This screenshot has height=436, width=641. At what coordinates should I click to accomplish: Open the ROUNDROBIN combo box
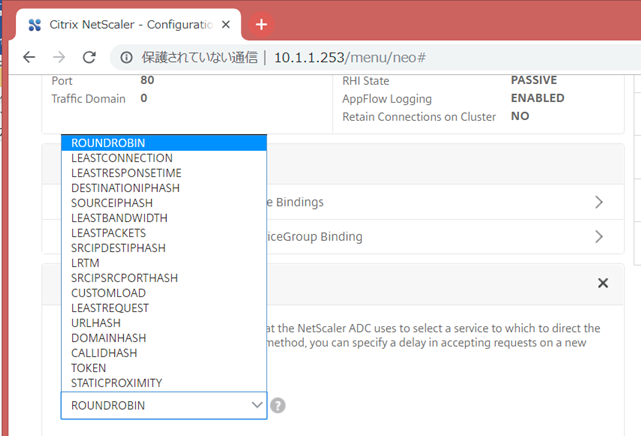pyautogui.click(x=164, y=405)
